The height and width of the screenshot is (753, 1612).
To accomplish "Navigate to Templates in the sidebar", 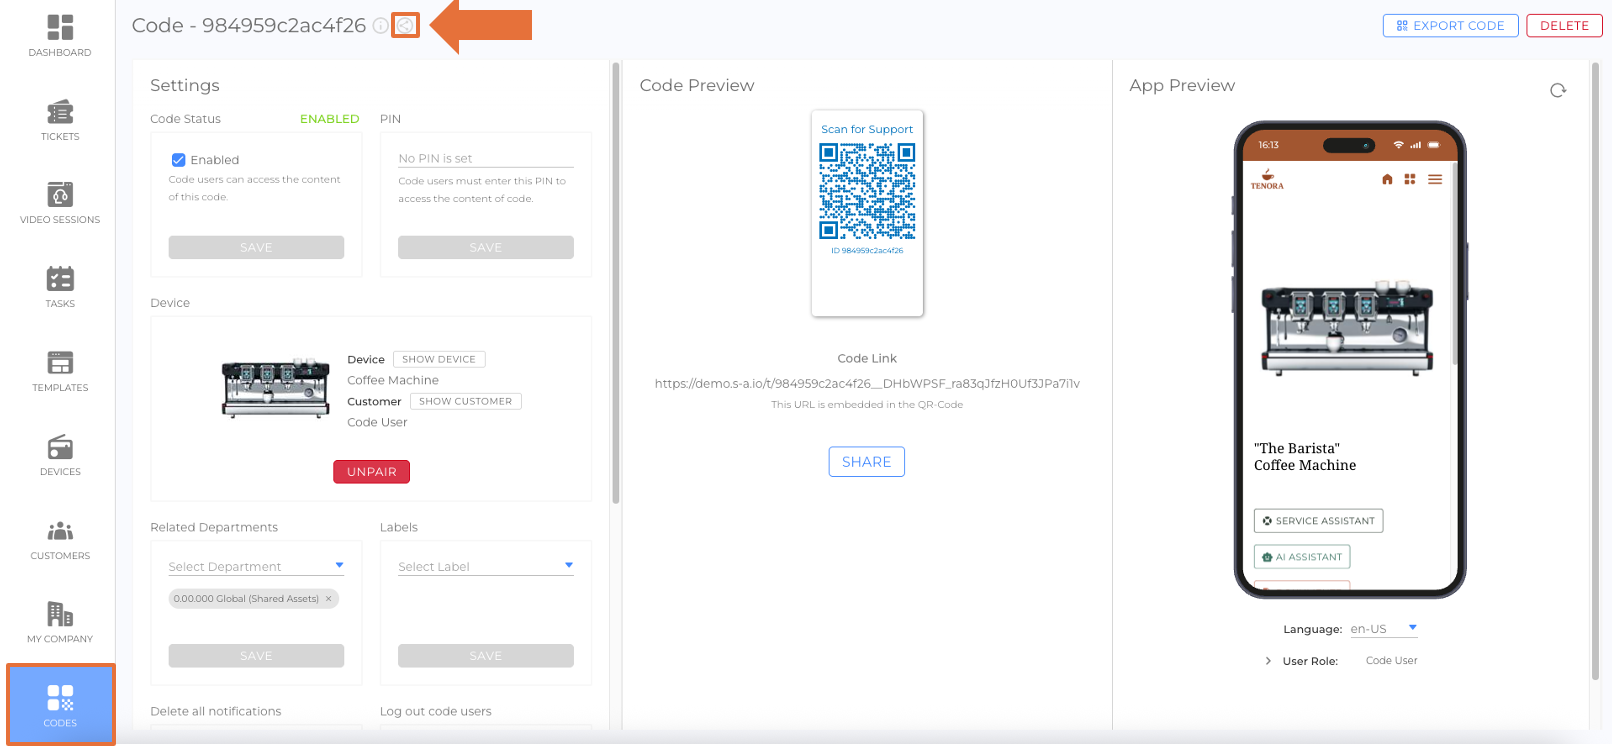I will pyautogui.click(x=60, y=371).
